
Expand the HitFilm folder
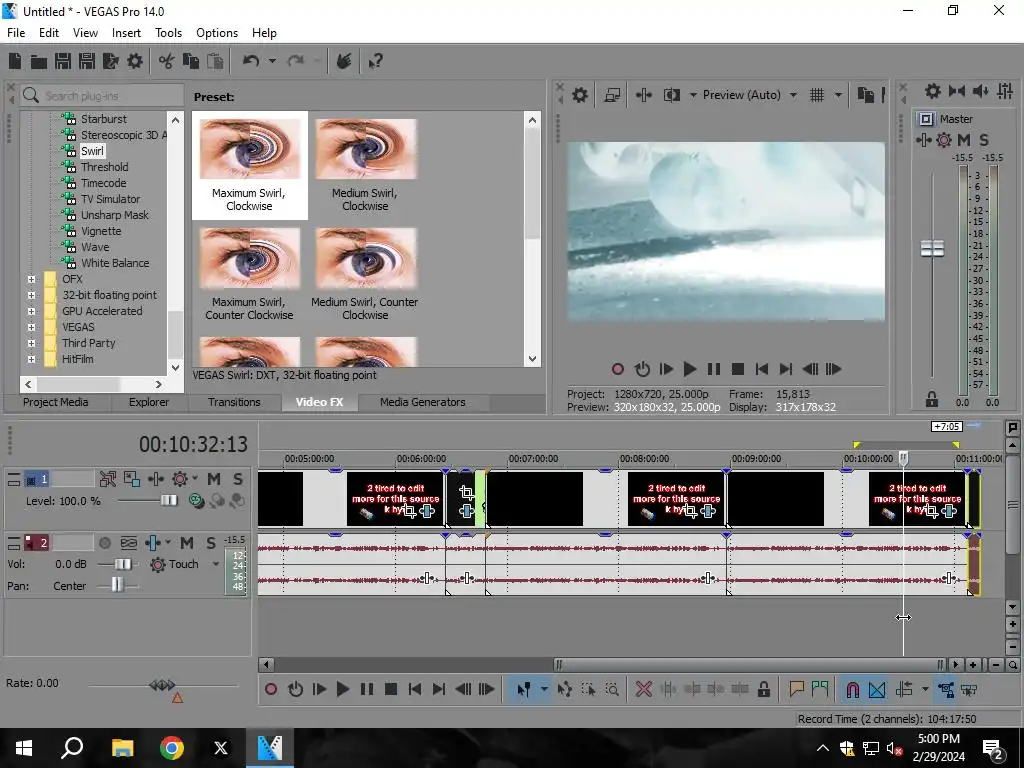click(x=31, y=359)
